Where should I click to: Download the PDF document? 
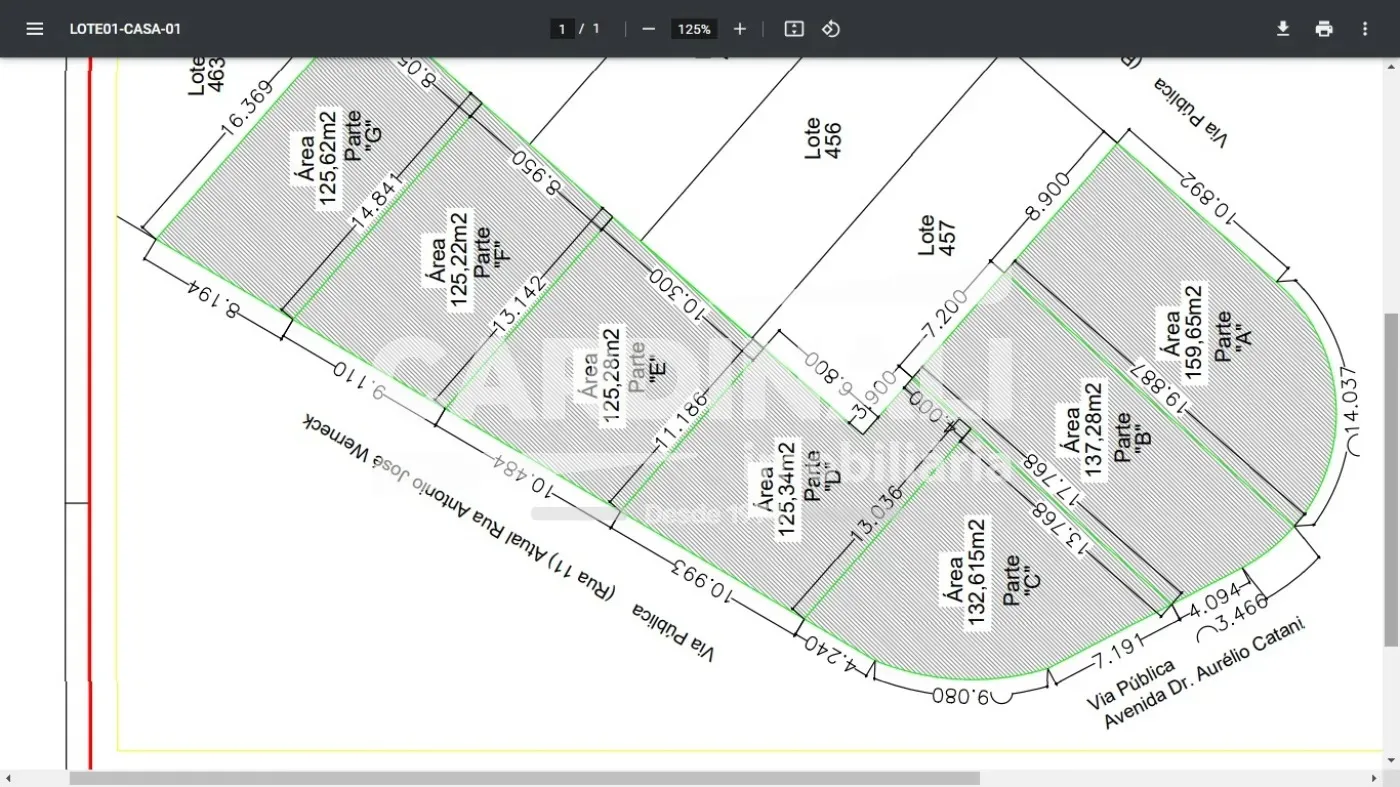pyautogui.click(x=1283, y=28)
